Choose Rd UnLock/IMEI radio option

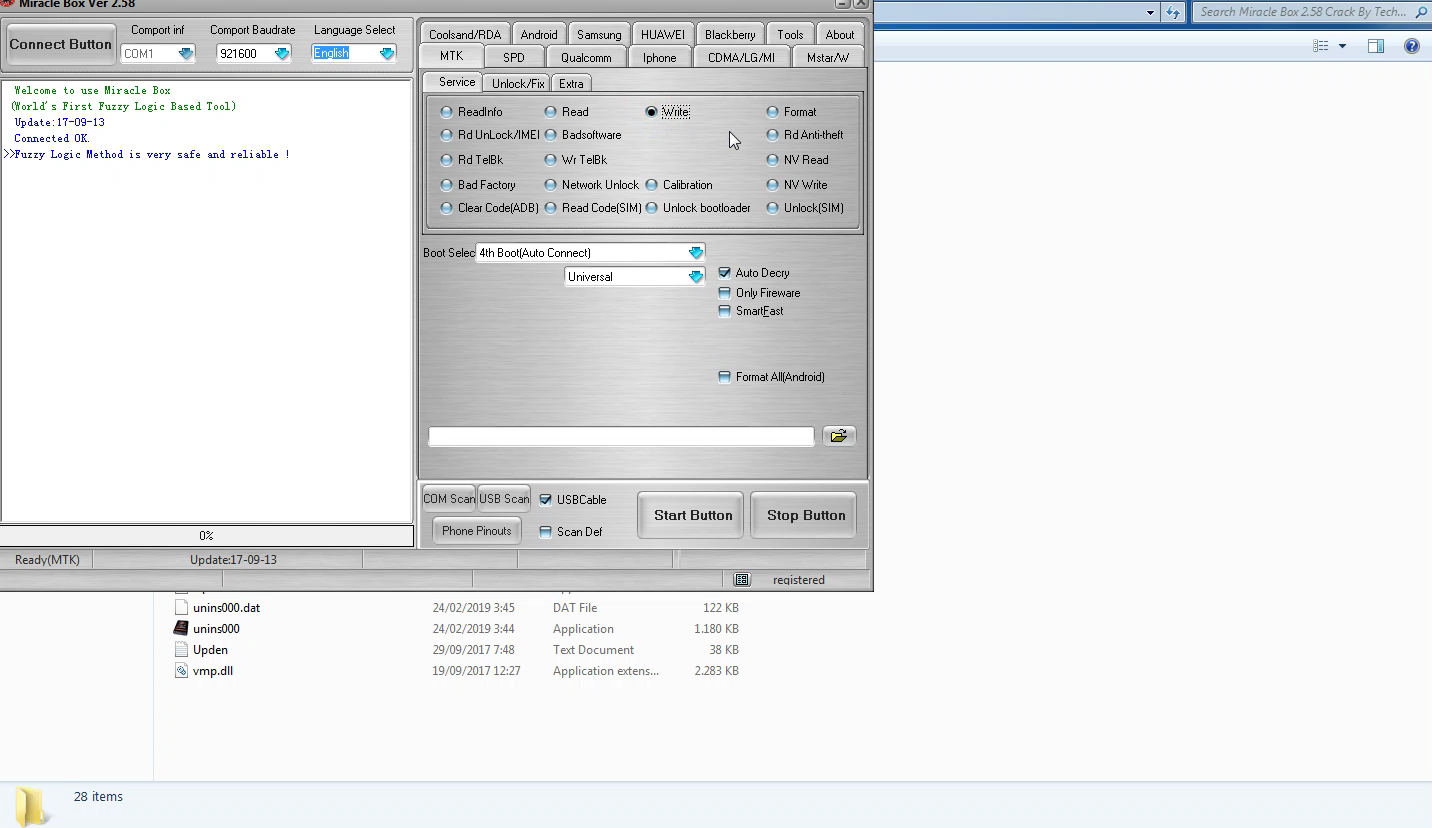(446, 135)
